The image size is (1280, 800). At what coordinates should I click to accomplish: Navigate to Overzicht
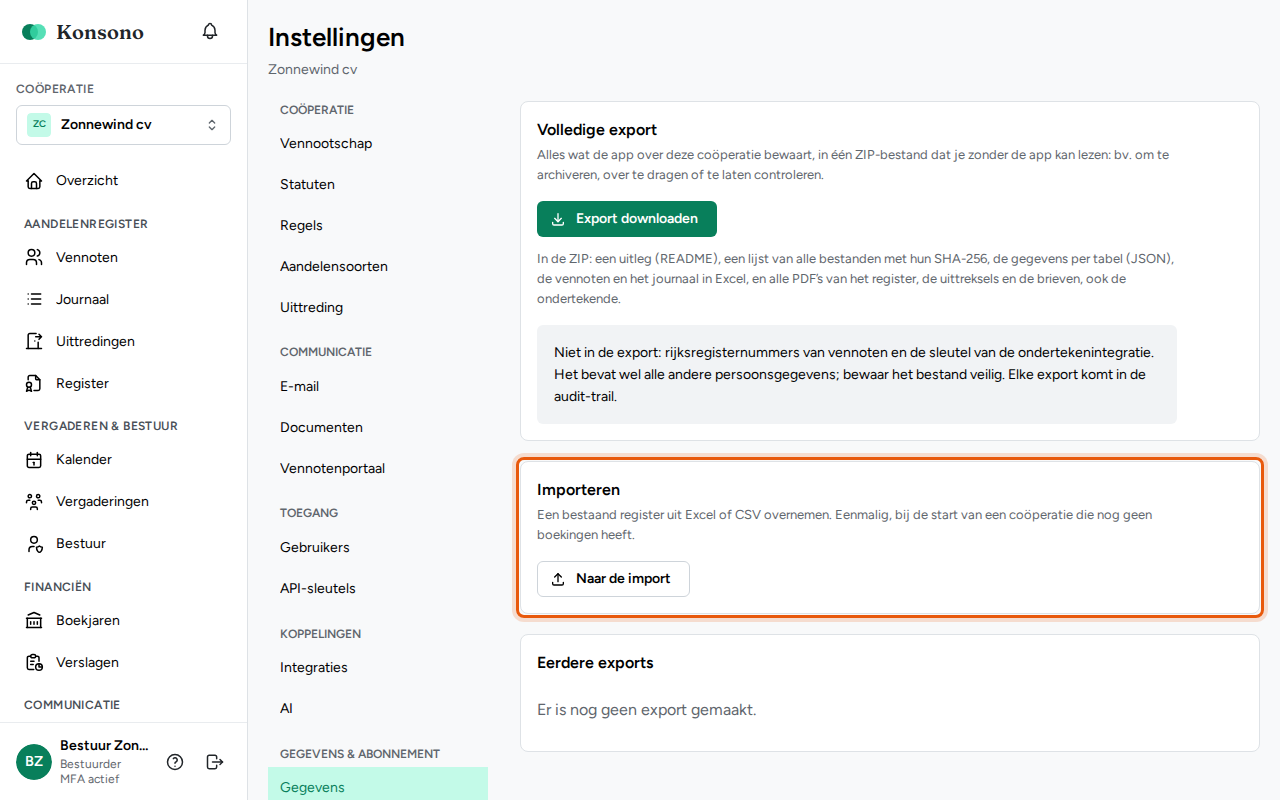tap(124, 181)
